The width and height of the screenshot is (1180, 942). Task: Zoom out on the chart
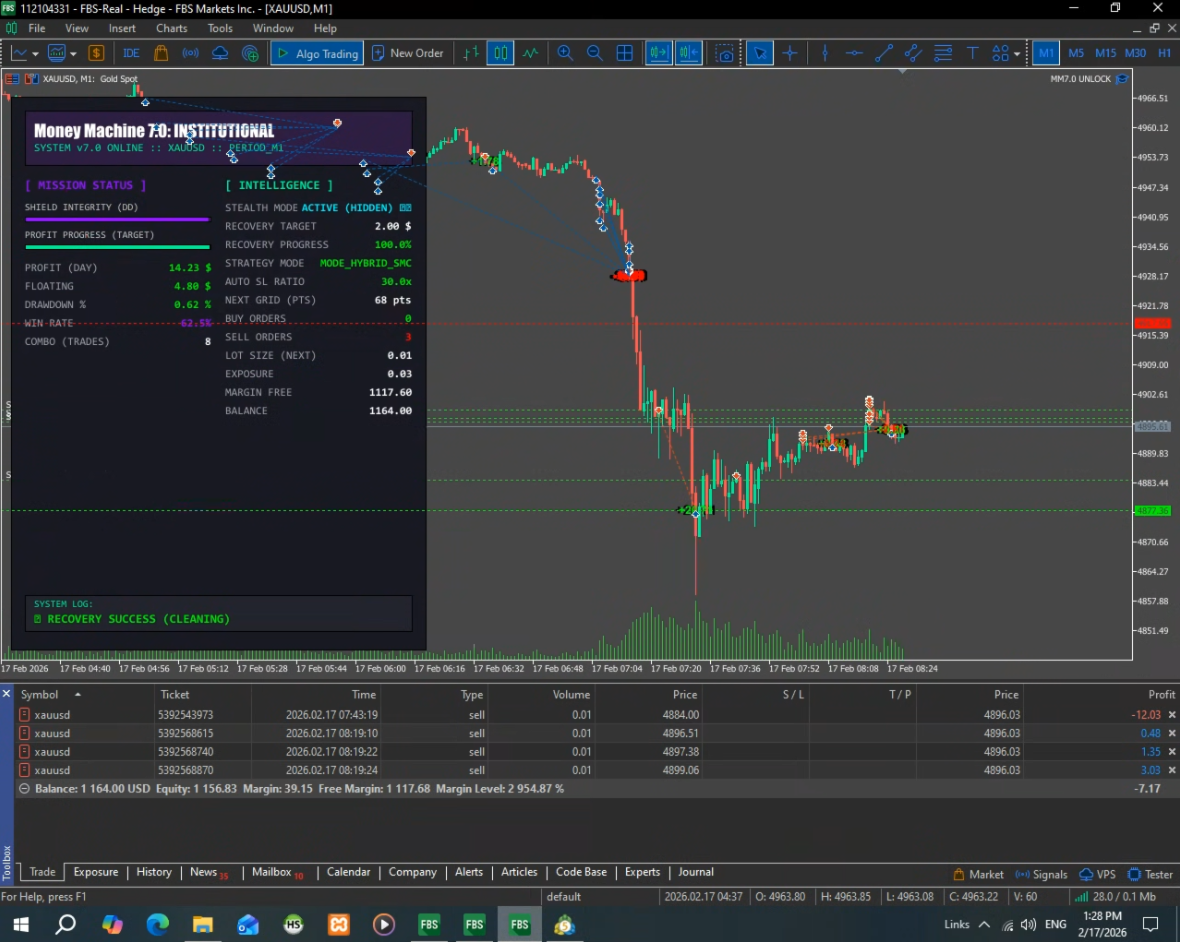point(595,53)
